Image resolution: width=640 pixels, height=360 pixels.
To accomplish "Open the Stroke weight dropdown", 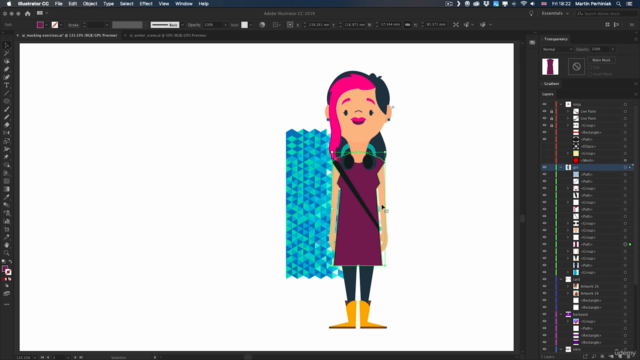I will pos(107,25).
